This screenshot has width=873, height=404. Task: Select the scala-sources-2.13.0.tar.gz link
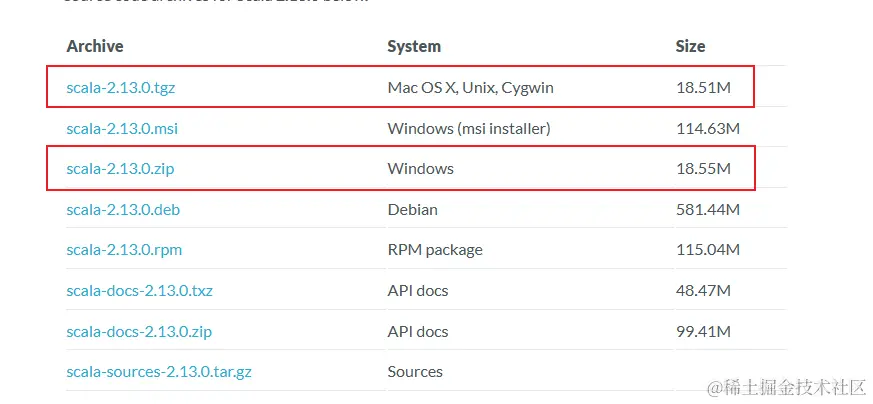[159, 372]
